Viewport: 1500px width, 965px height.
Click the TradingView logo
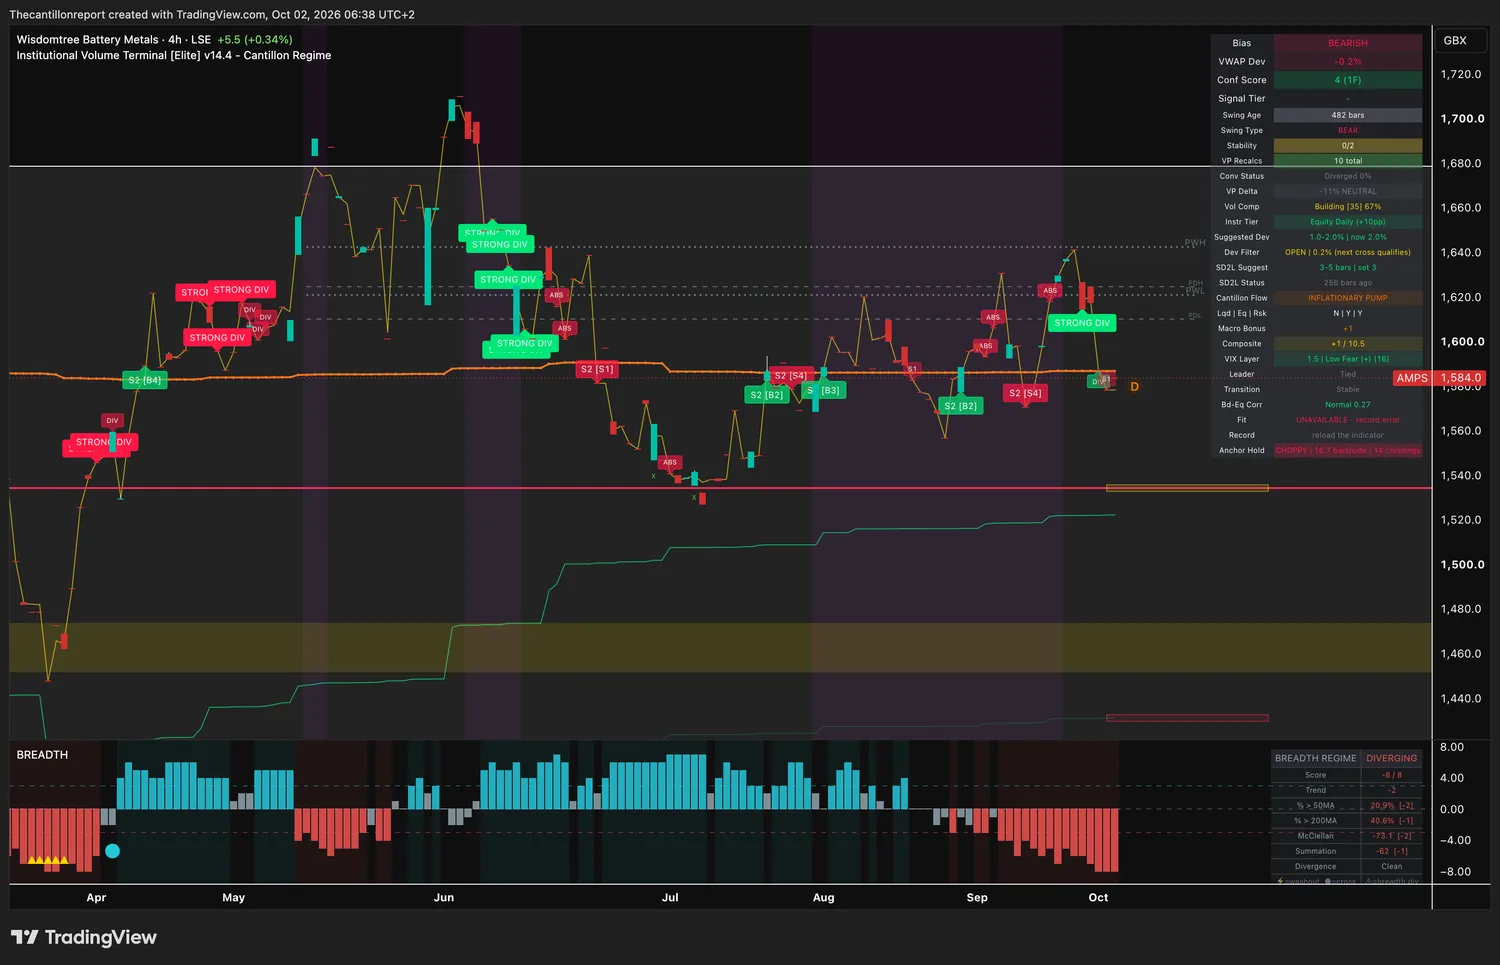(x=84, y=937)
